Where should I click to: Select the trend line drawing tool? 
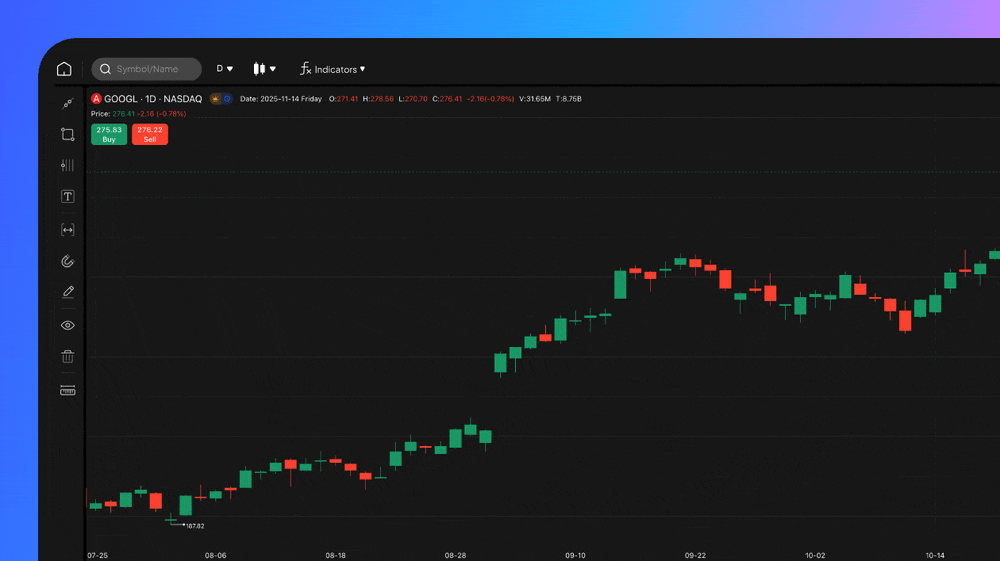(68, 103)
